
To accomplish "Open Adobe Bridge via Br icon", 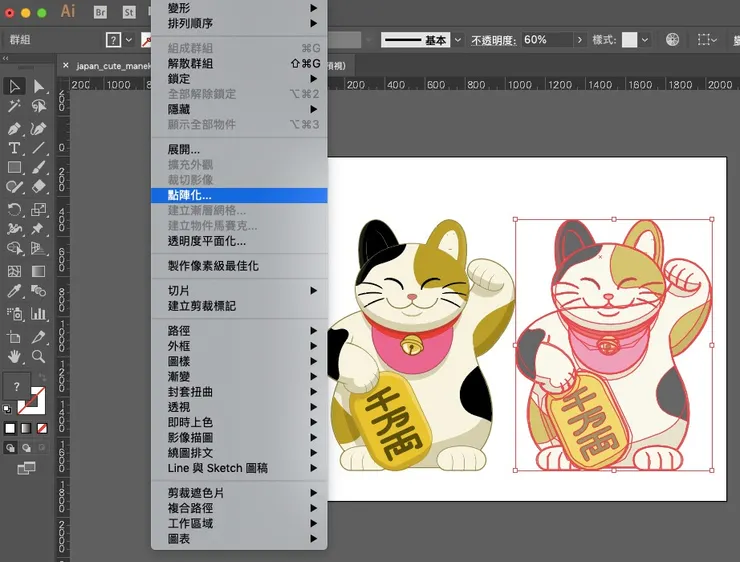I will 100,12.
